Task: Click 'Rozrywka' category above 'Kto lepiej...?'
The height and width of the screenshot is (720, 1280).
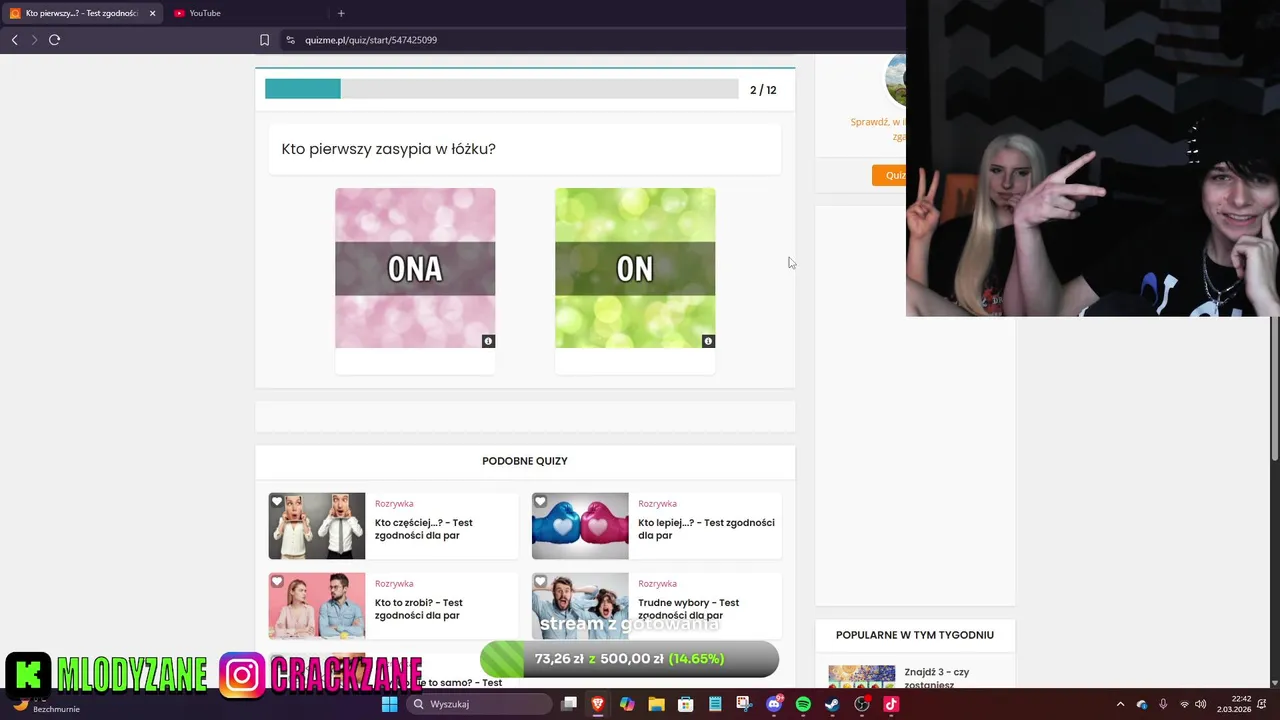Action: [x=657, y=504]
